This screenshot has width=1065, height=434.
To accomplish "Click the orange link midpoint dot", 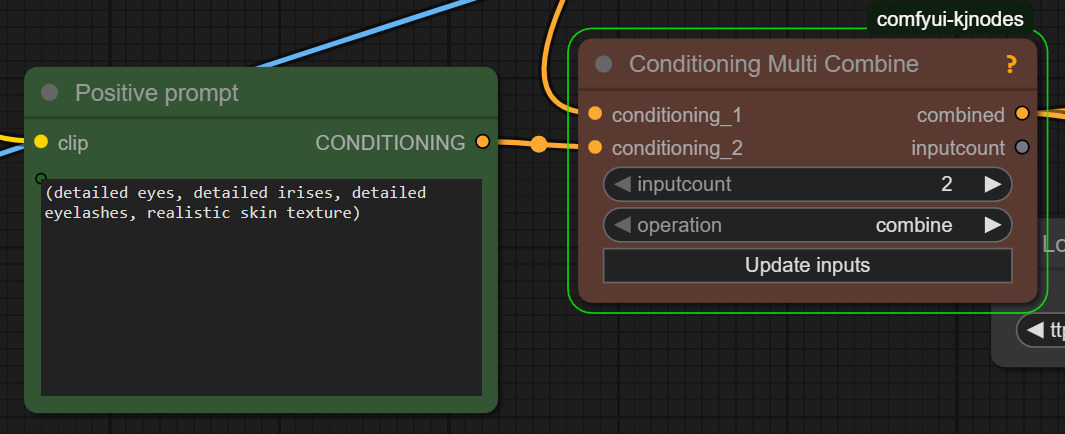I will [539, 144].
